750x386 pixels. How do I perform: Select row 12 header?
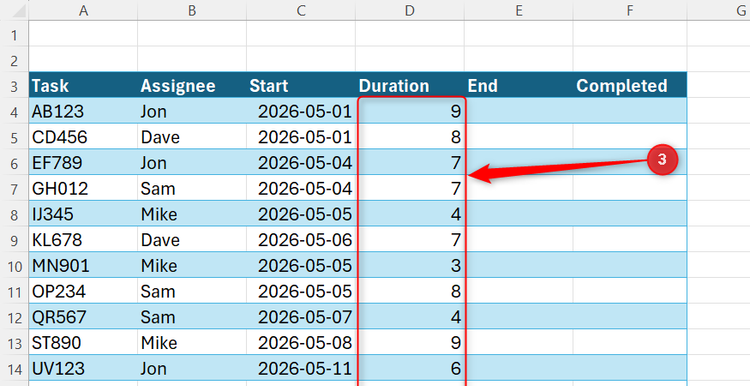click(14, 317)
